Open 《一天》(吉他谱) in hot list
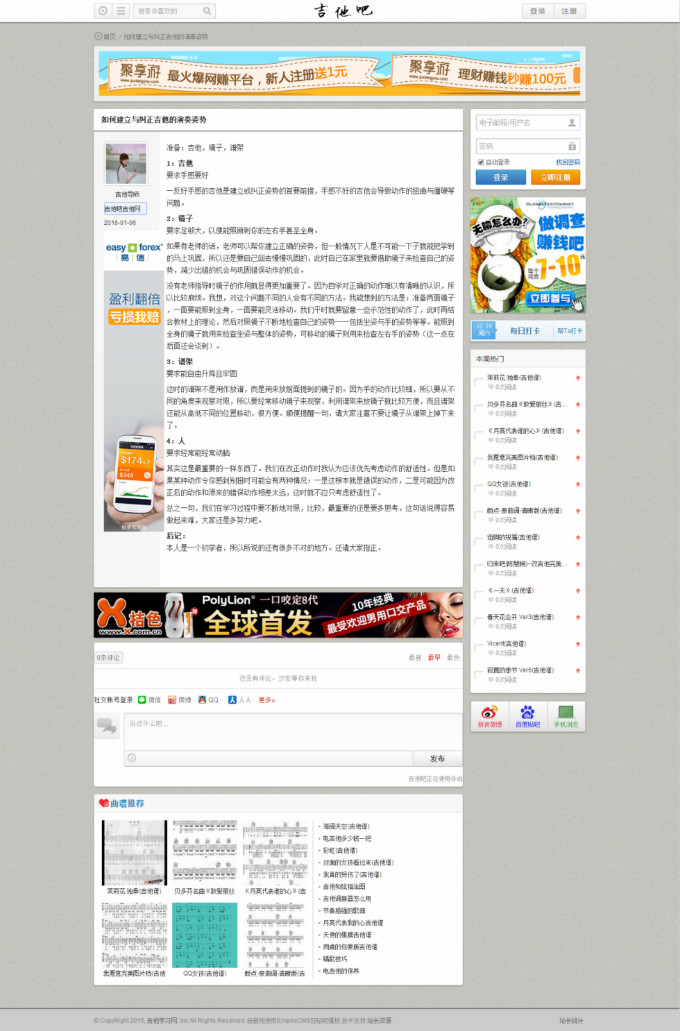The width and height of the screenshot is (680, 1031). (510, 590)
